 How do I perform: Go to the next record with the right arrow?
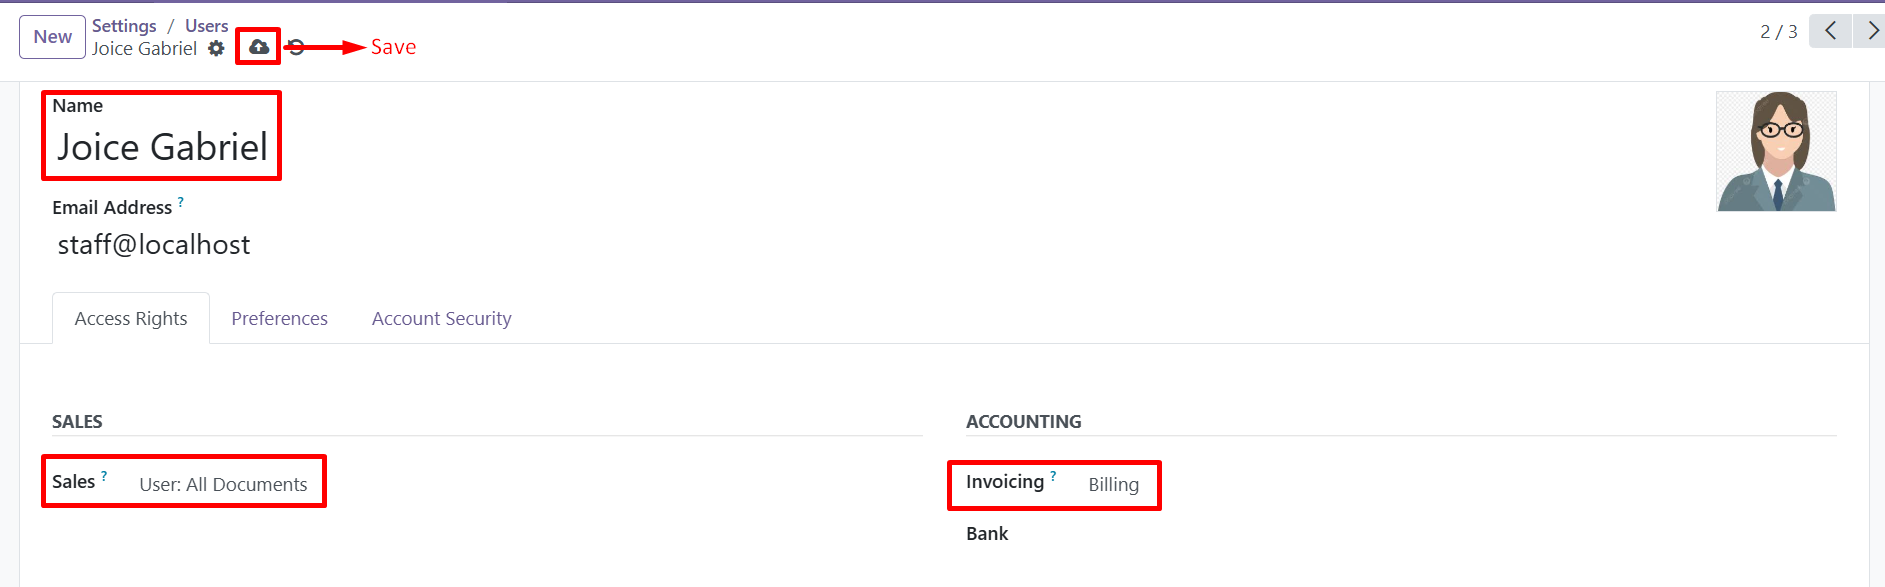click(1869, 31)
